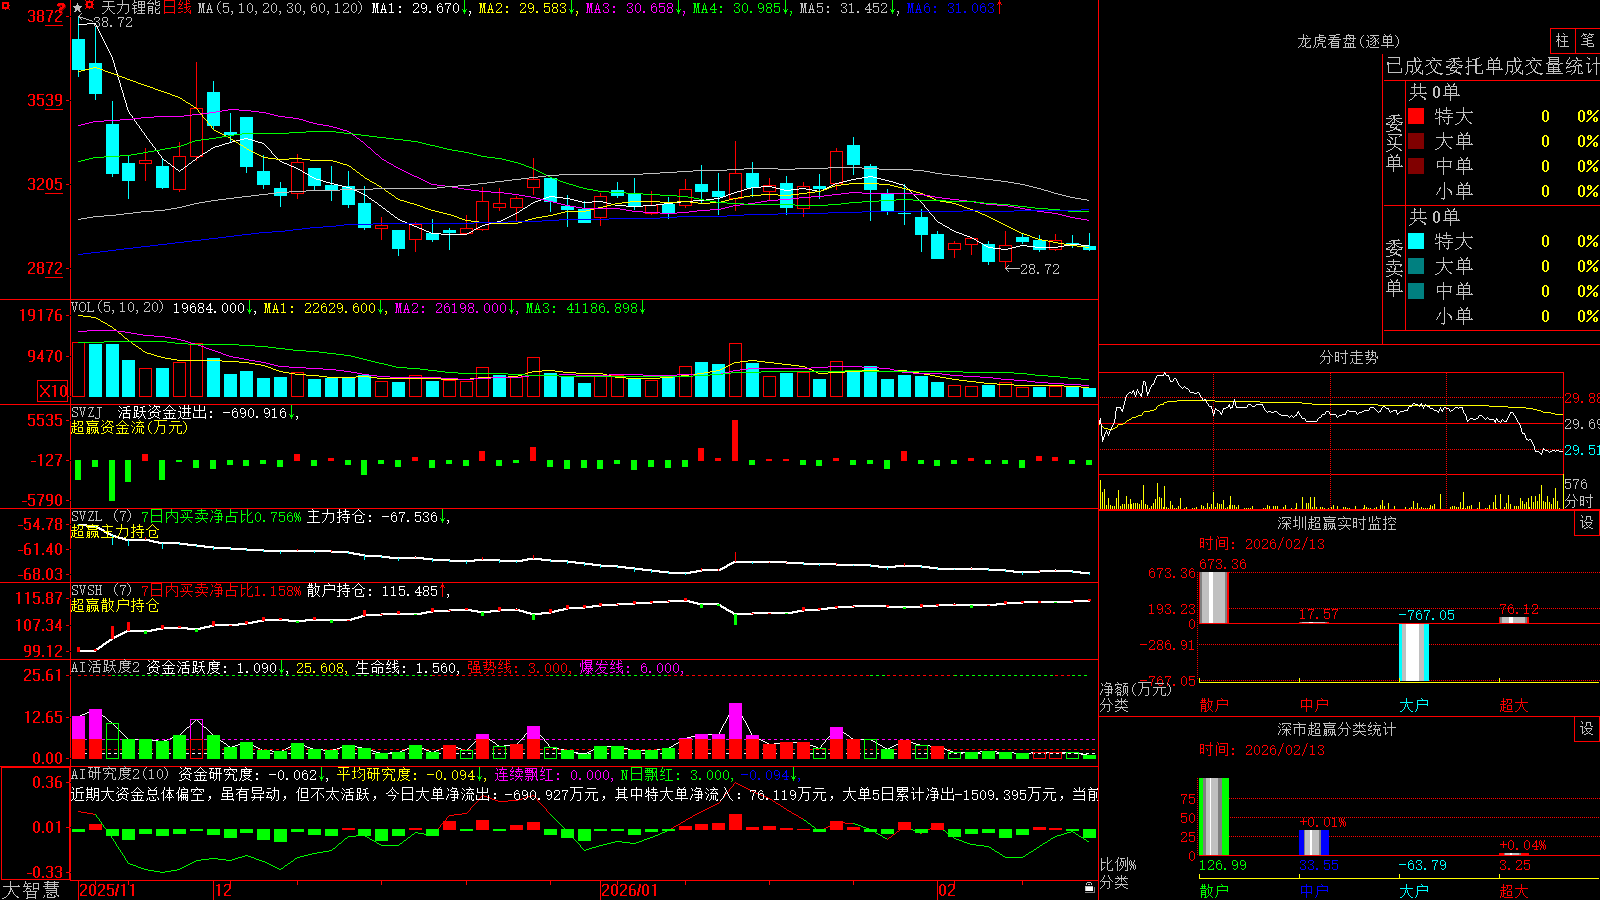The width and height of the screenshot is (1600, 900).
Task: Click the X10 volume scale box
Action: point(53,391)
